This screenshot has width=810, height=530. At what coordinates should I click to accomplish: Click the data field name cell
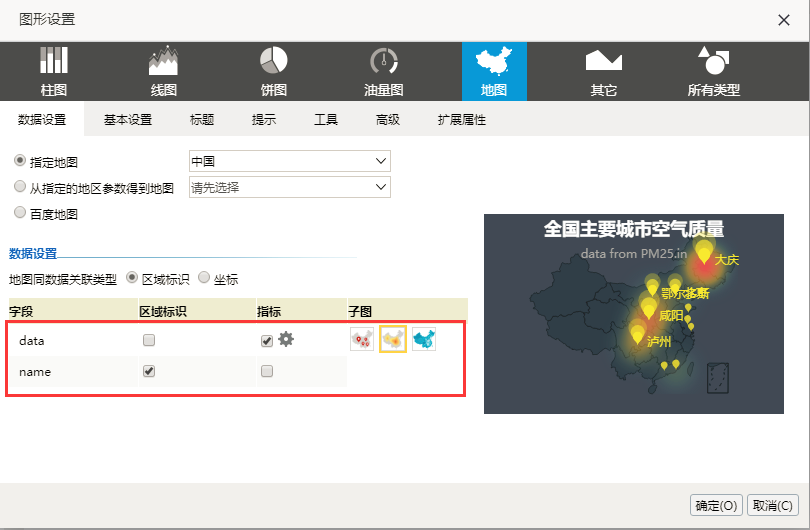[x=73, y=340]
